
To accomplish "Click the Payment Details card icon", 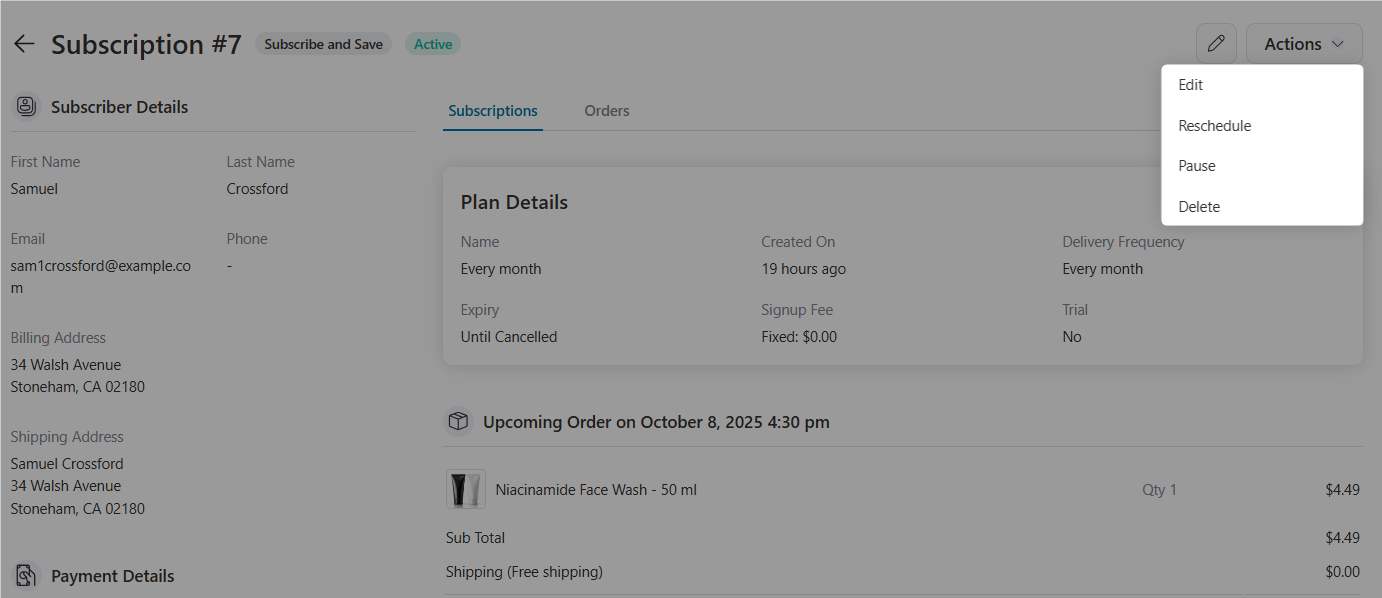I will [25, 575].
